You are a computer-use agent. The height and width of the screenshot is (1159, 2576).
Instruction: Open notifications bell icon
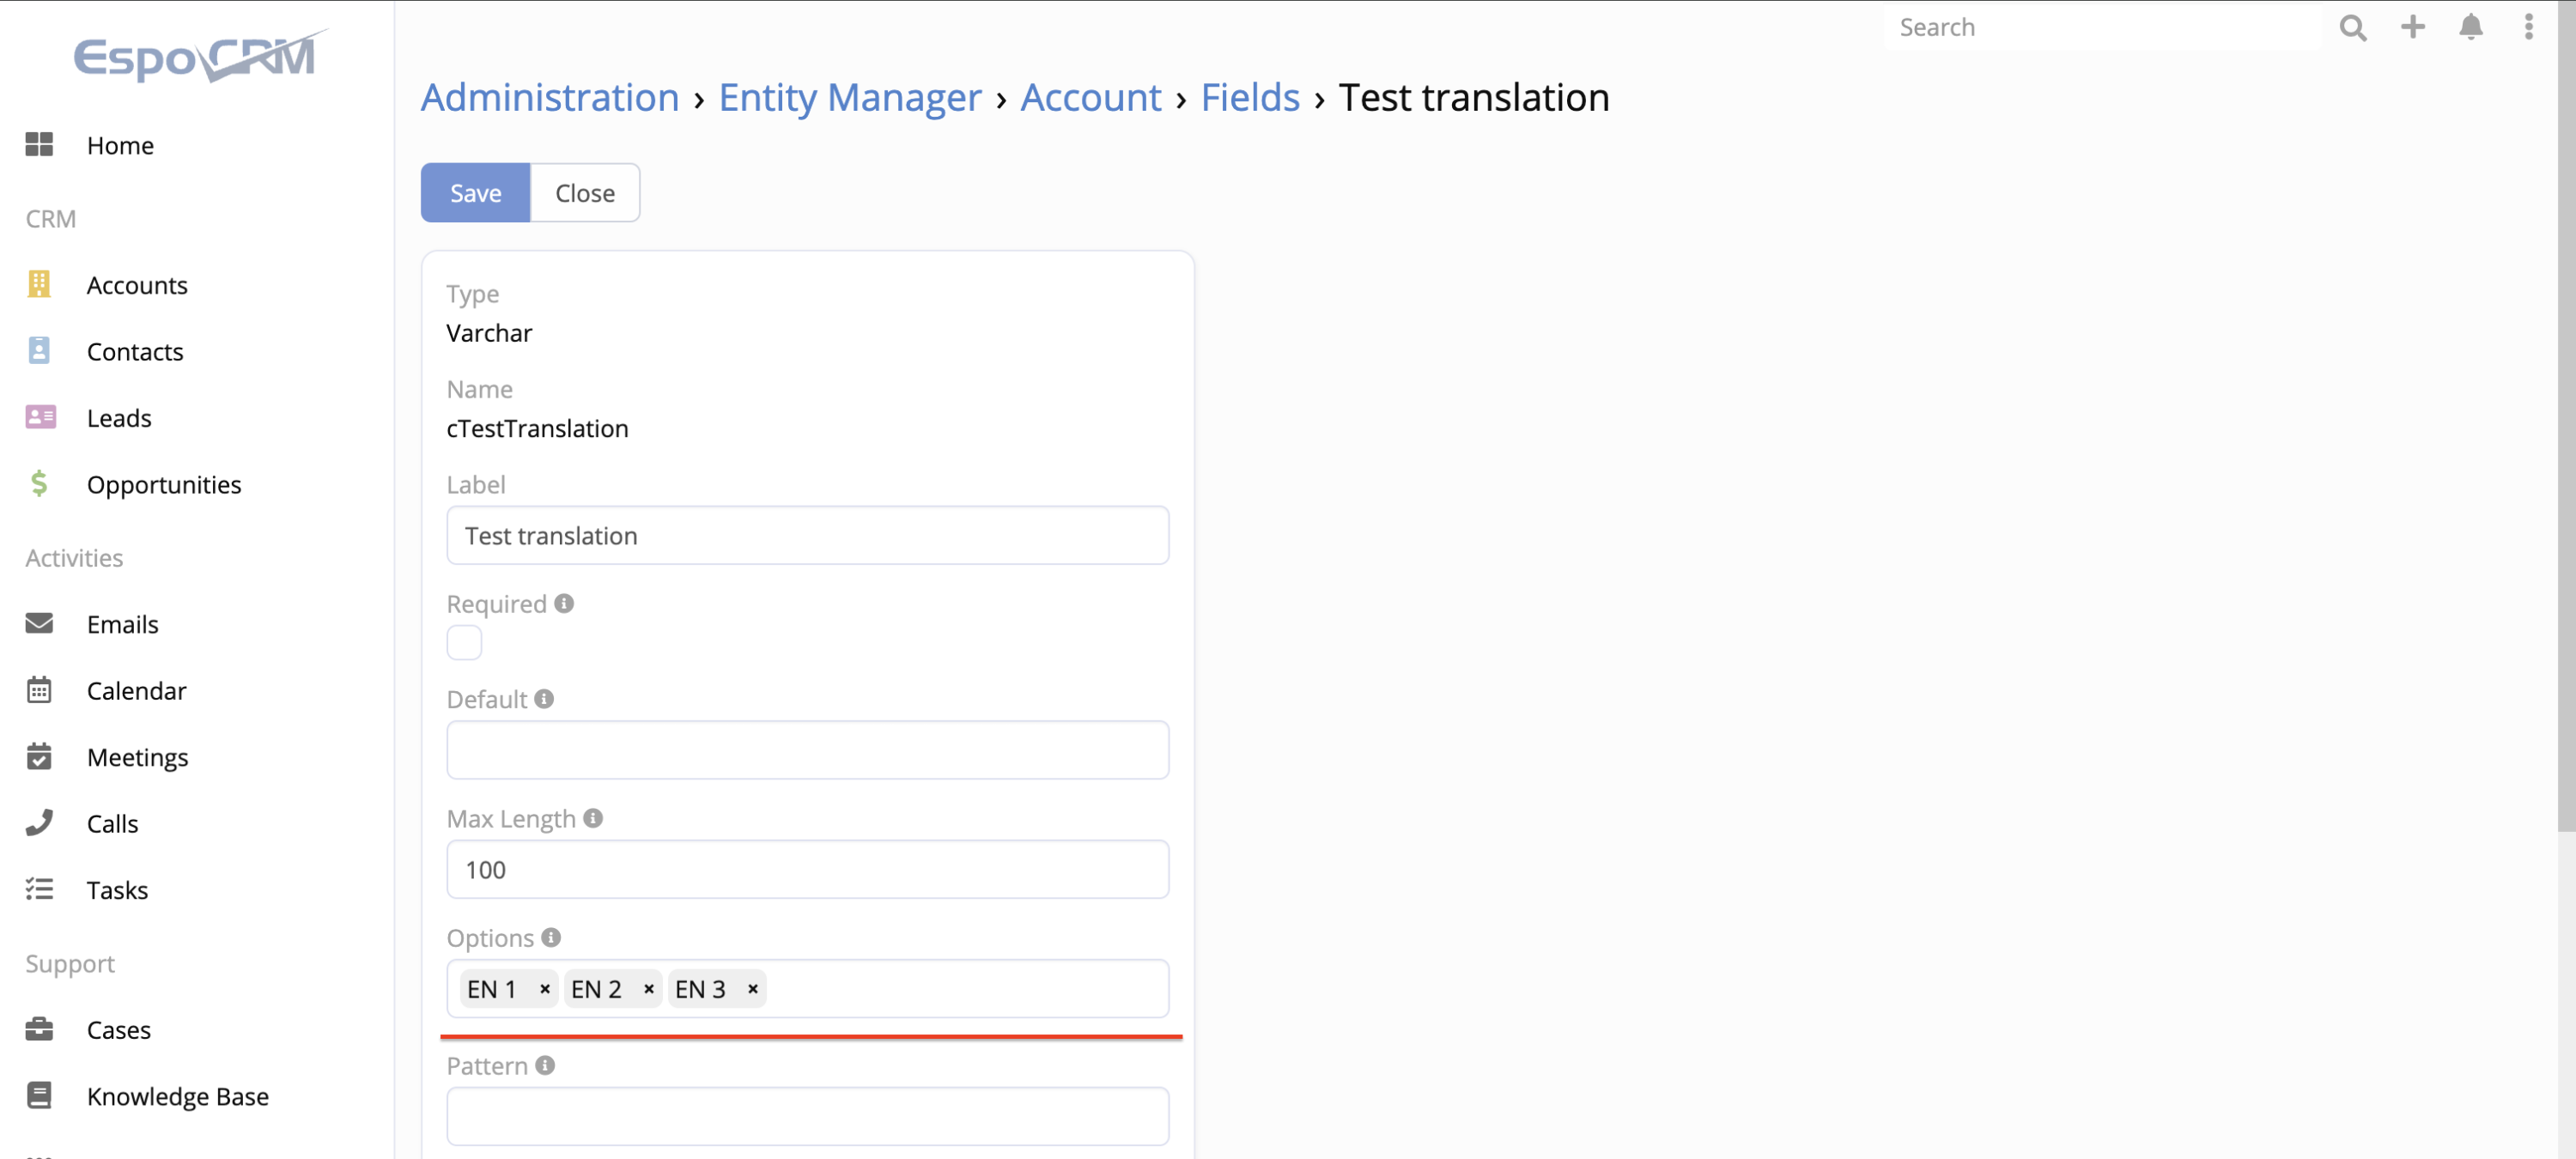point(2470,27)
